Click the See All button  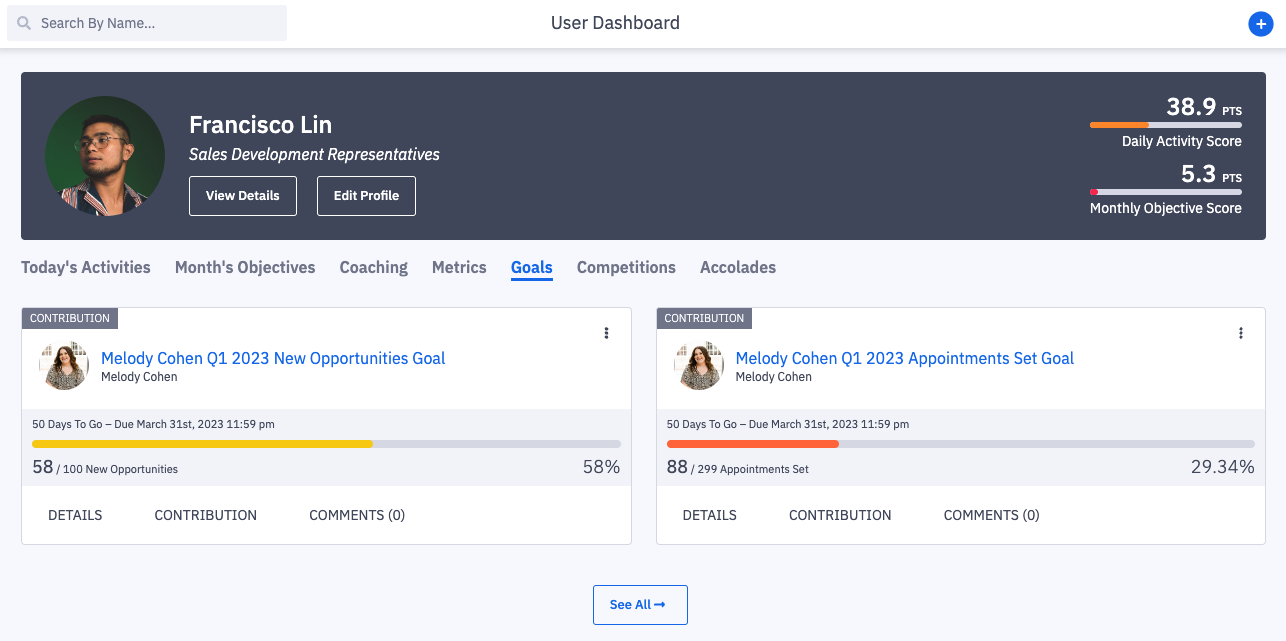coord(640,605)
